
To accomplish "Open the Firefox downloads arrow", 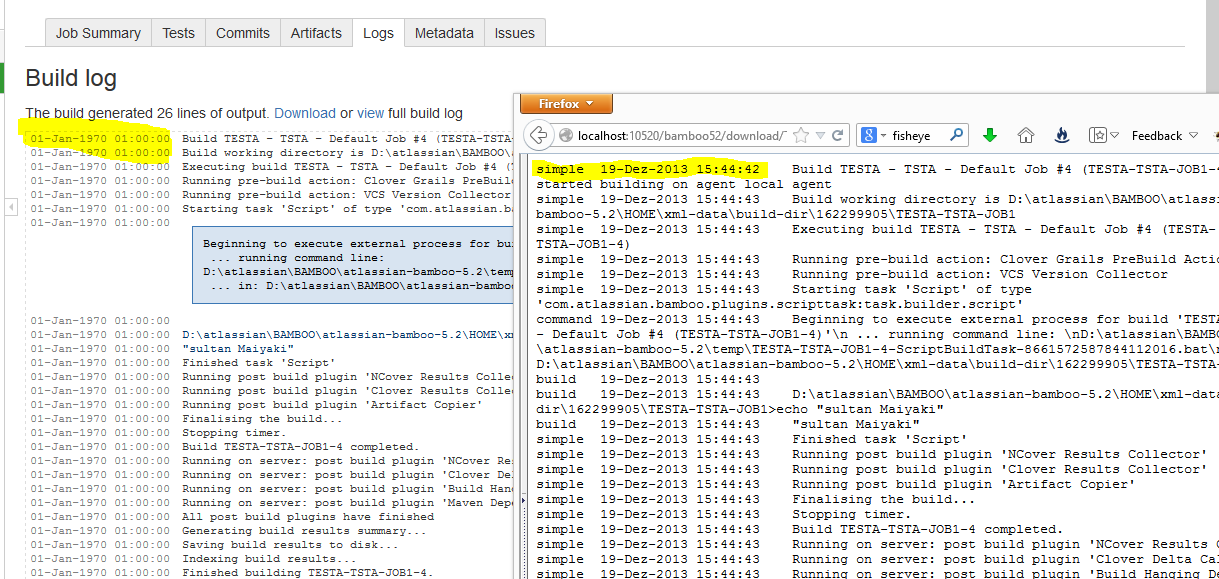I will (990, 135).
